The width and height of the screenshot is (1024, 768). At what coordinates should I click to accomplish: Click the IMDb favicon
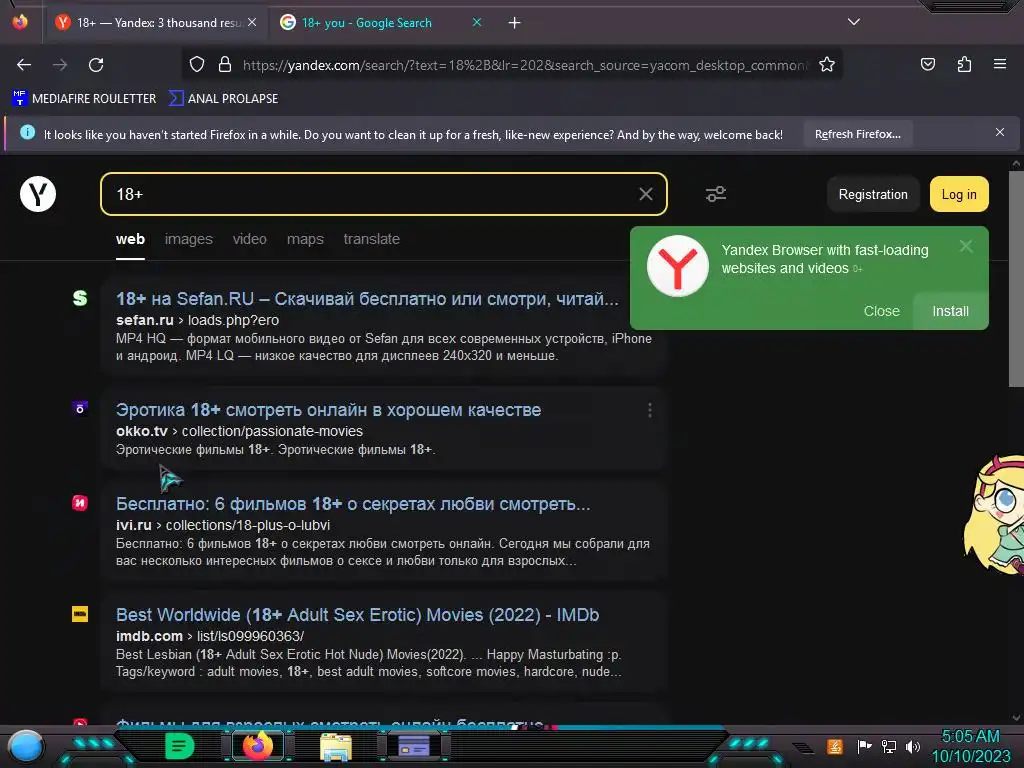click(80, 614)
